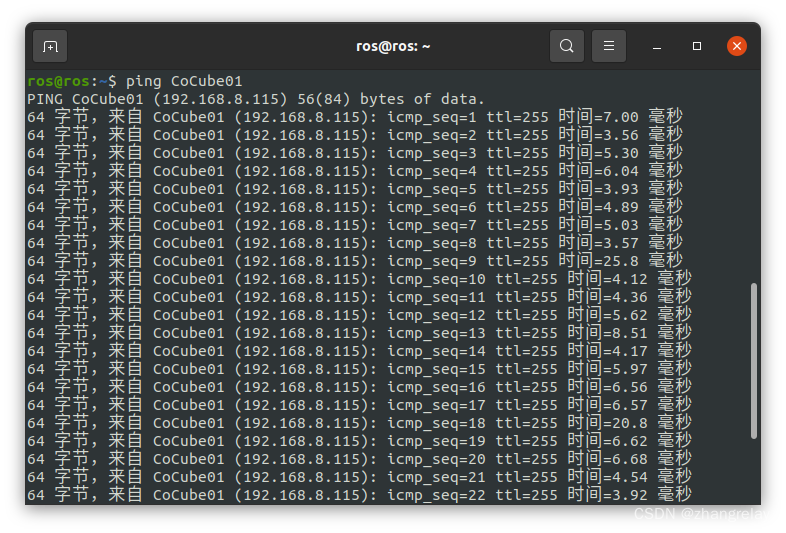Click the ros@ros prompt text
786x533 pixels.
59,81
